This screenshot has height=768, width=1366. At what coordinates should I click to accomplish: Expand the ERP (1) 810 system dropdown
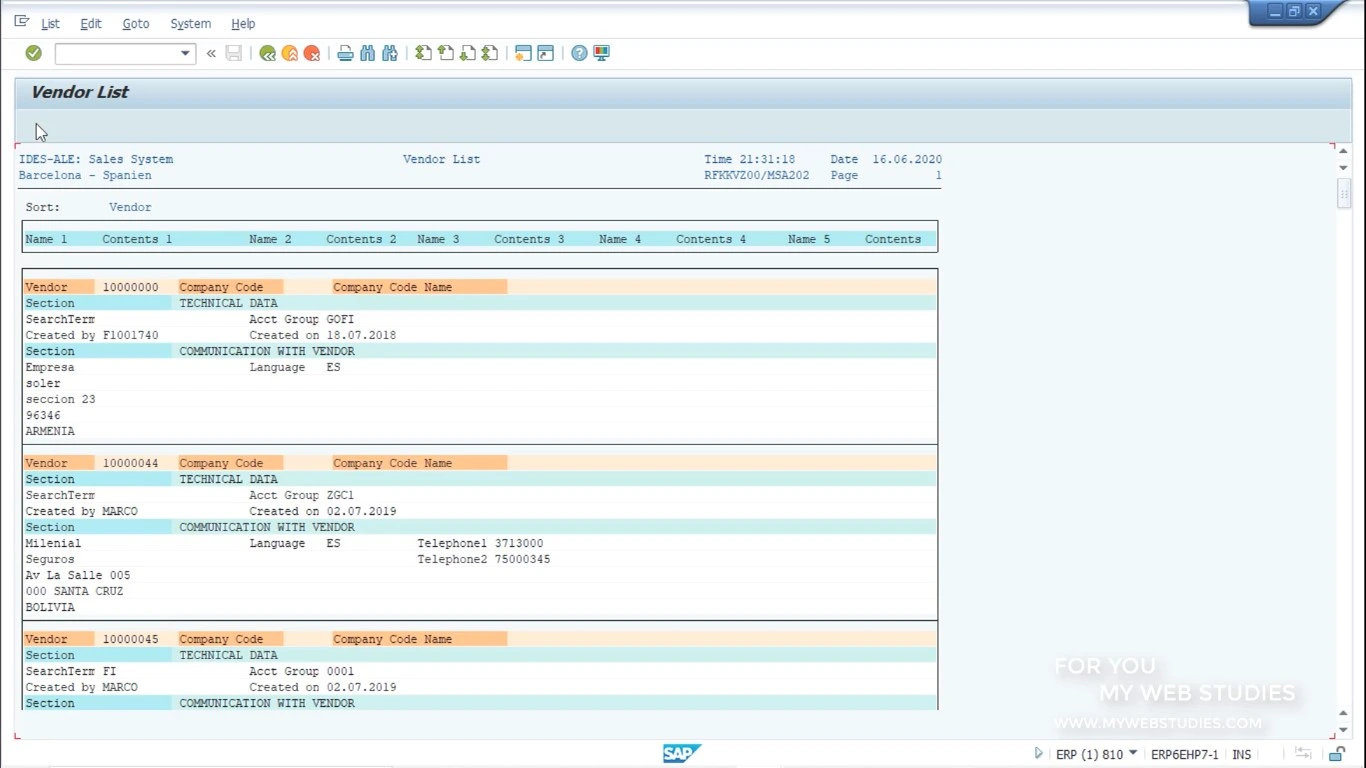tap(1133, 754)
